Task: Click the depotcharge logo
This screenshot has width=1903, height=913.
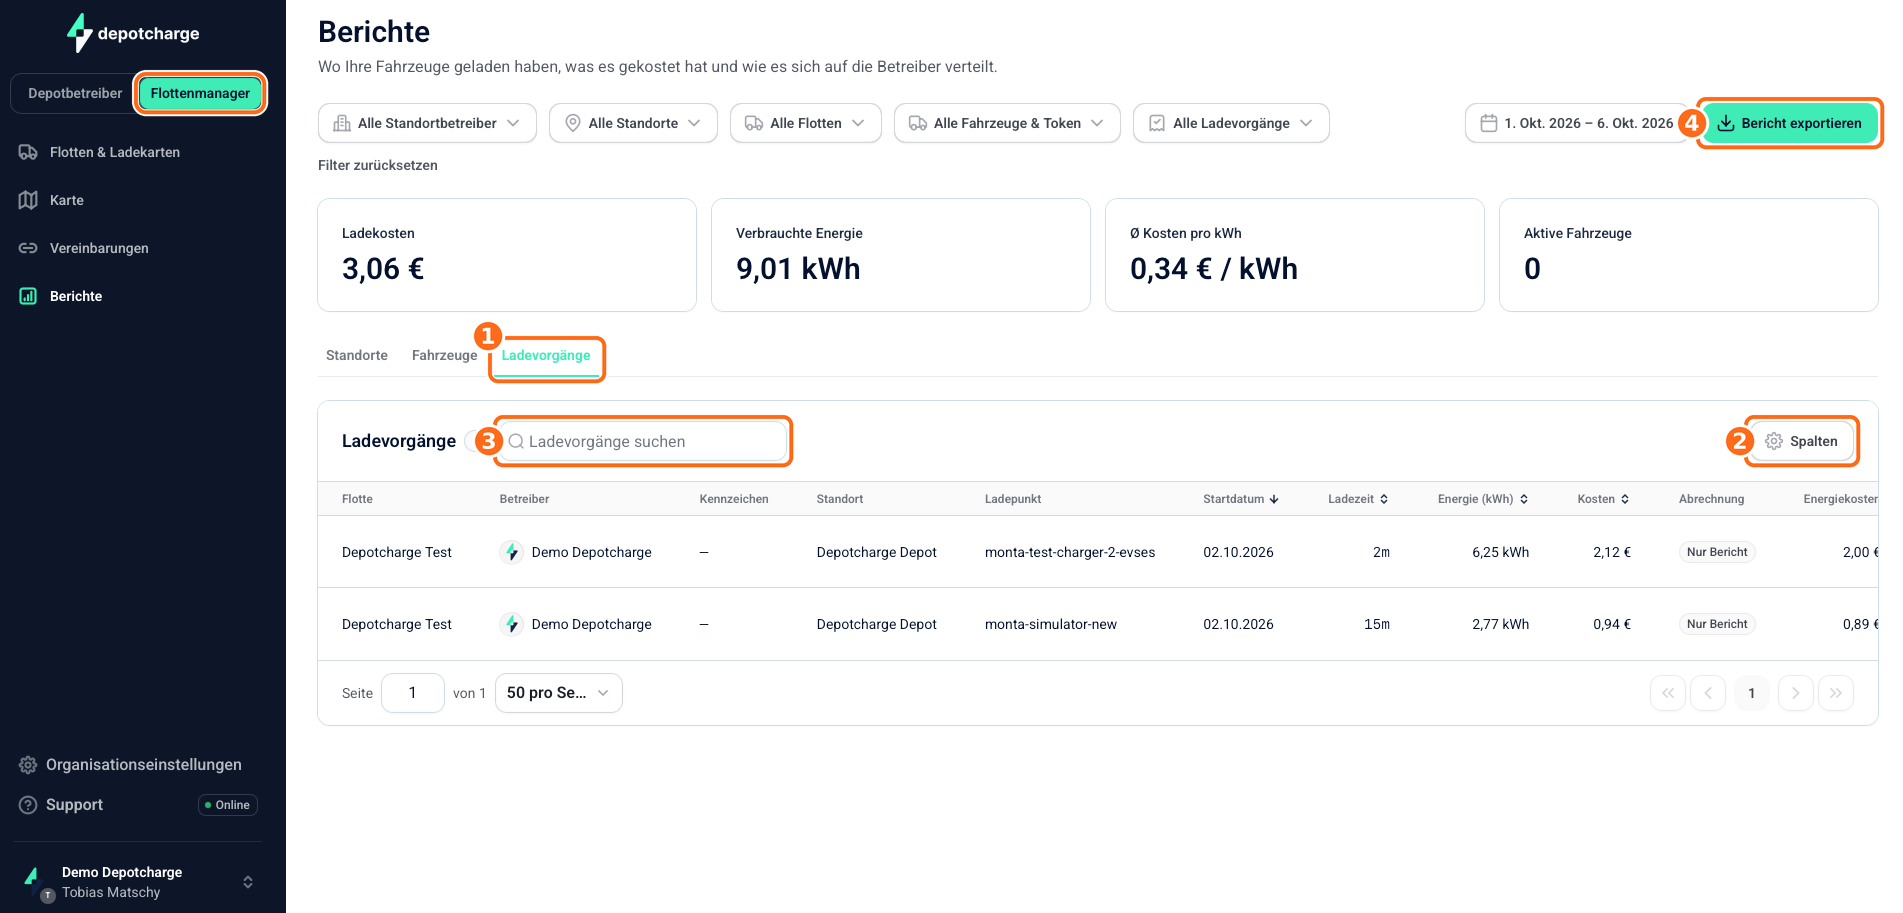Action: [133, 33]
